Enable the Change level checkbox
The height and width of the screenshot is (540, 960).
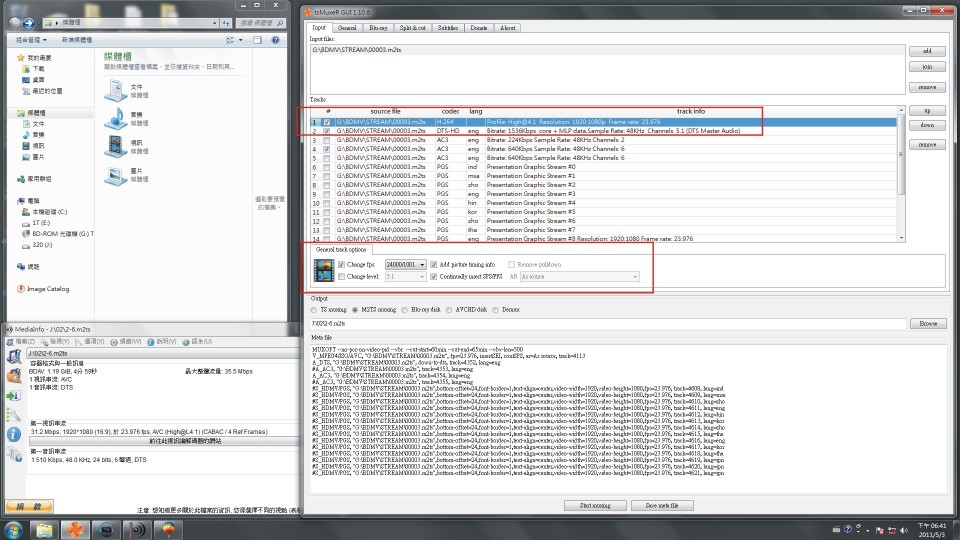point(342,275)
